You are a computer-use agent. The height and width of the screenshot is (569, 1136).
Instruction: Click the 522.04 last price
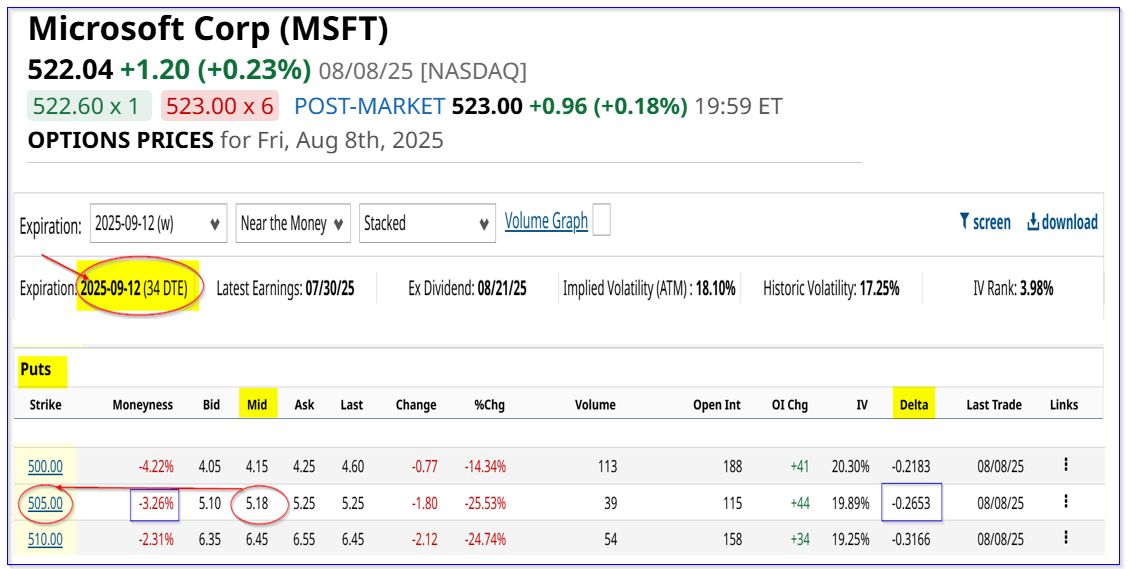click(x=70, y=70)
